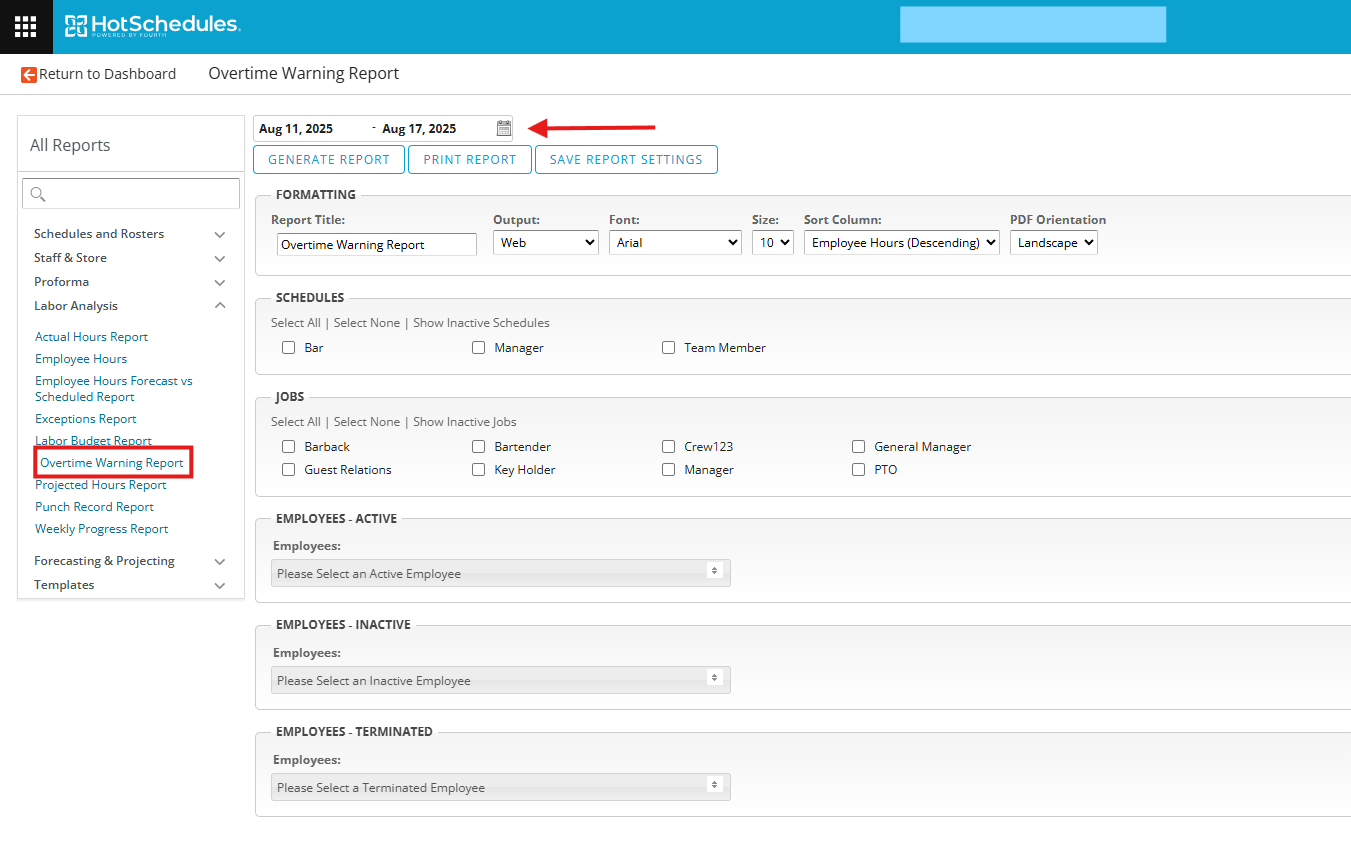The width and height of the screenshot is (1351, 867).
Task: Enable the Bartender job checkbox
Action: [478, 447]
